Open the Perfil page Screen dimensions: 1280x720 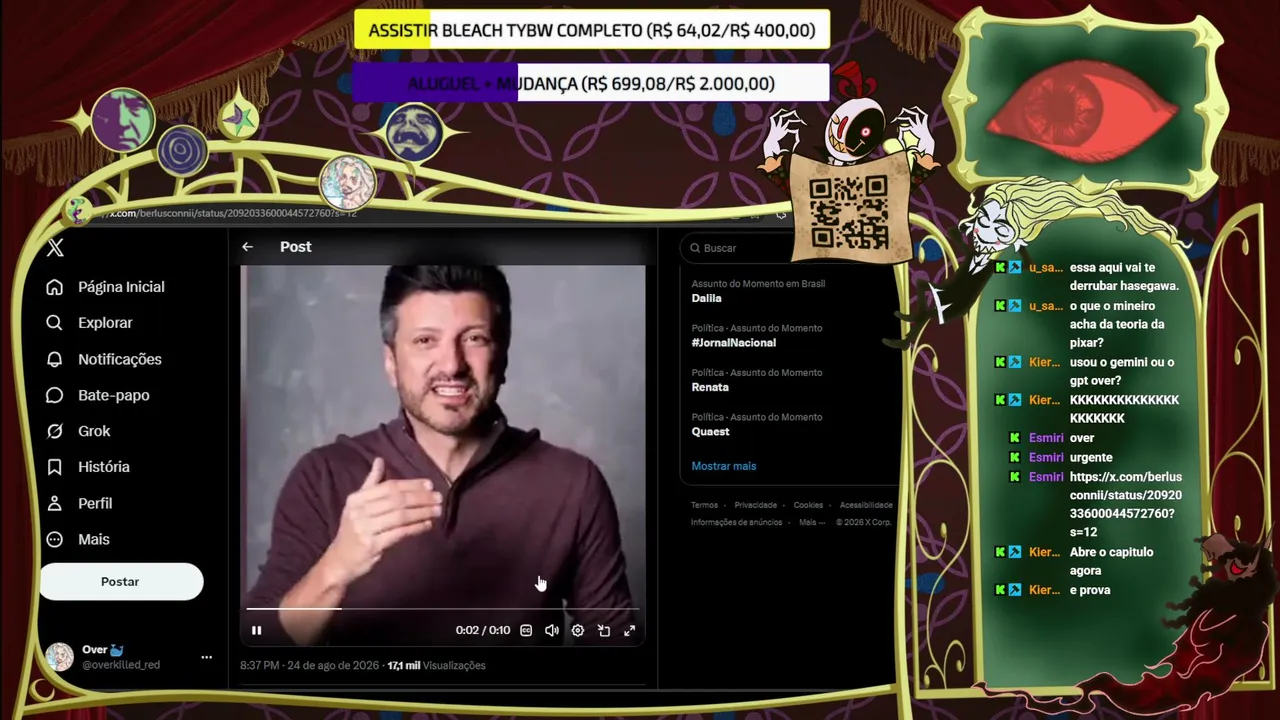click(79, 503)
